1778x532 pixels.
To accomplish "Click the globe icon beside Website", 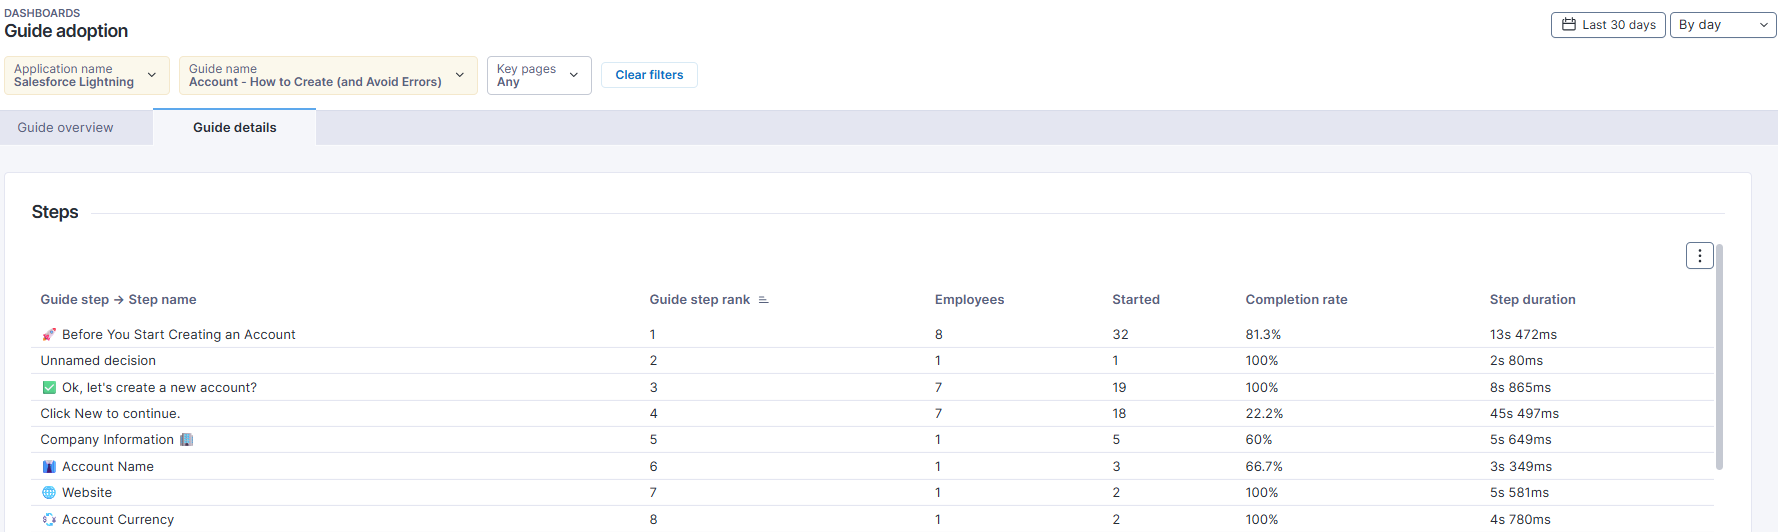I will [49, 493].
